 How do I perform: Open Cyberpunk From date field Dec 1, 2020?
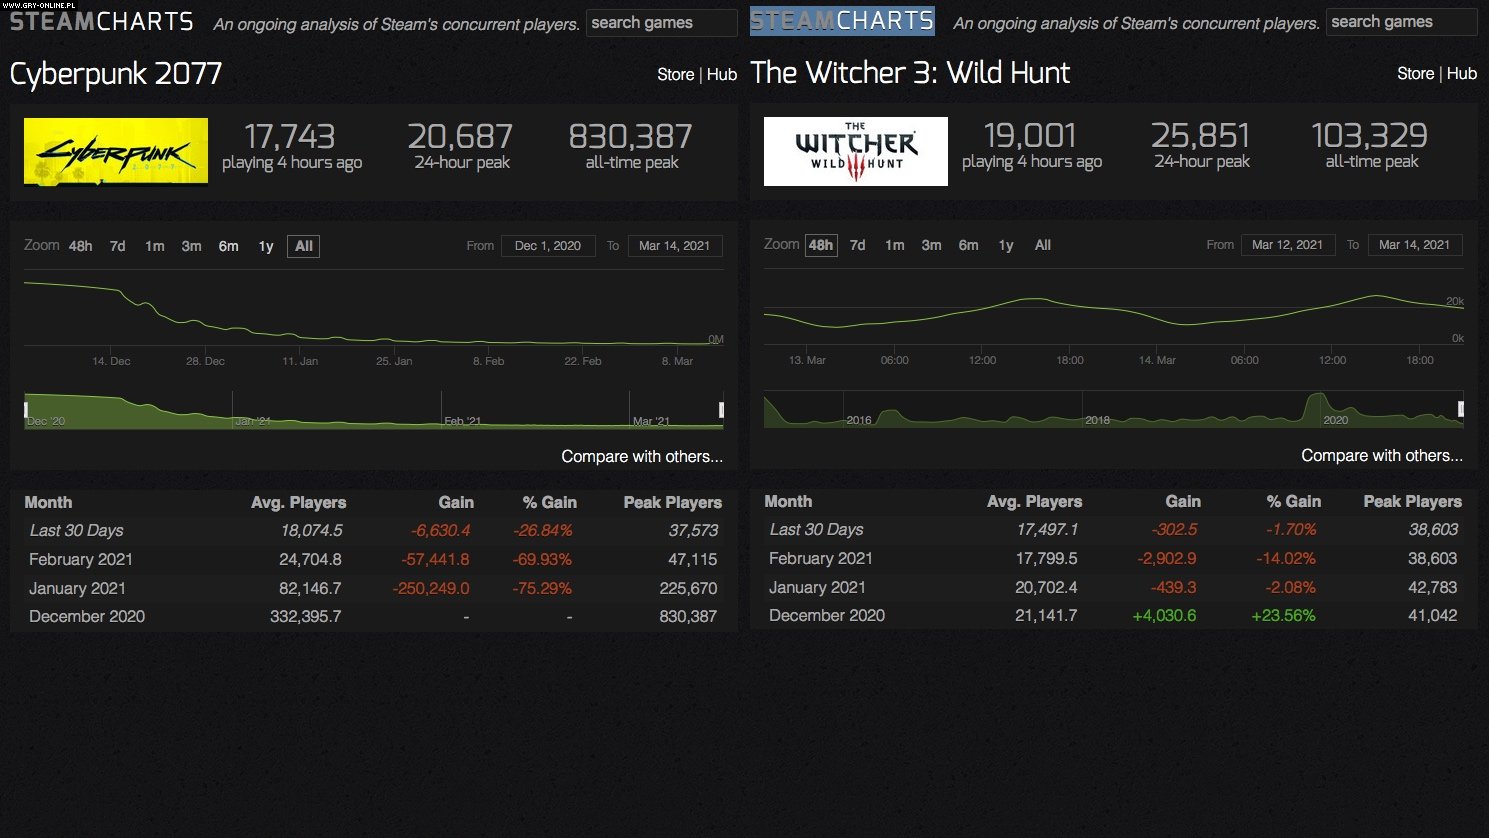[x=547, y=246]
